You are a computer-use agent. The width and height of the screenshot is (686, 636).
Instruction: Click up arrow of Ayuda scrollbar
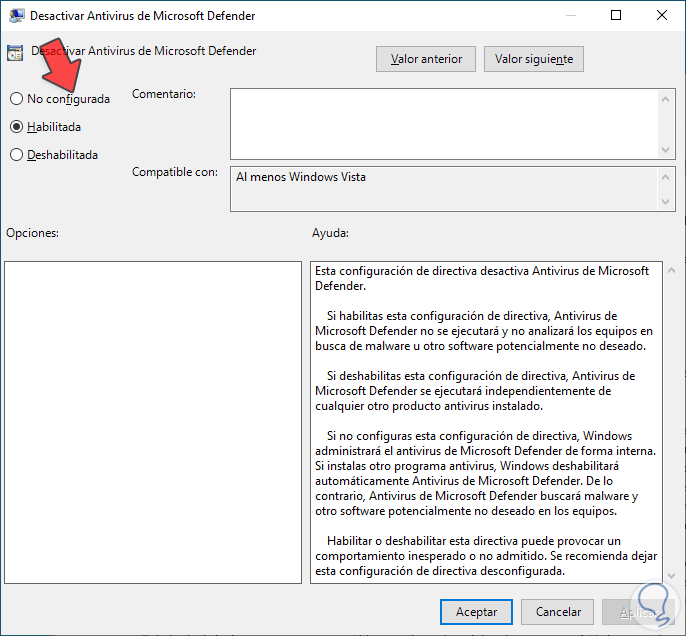coord(672,270)
